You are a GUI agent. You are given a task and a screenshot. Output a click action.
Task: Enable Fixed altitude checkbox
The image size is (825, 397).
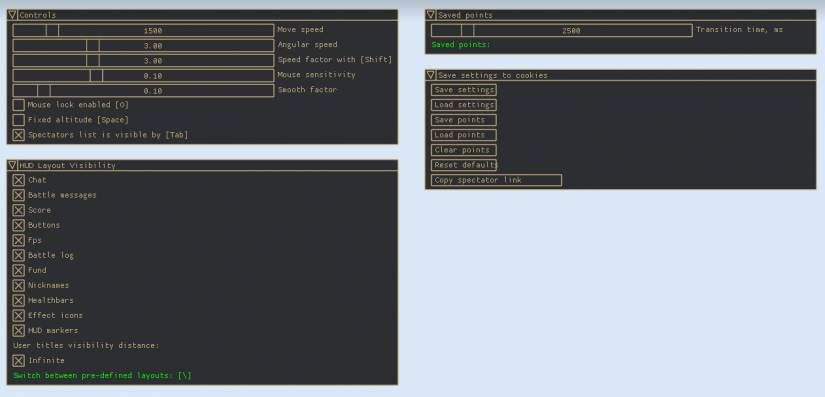click(x=18, y=120)
